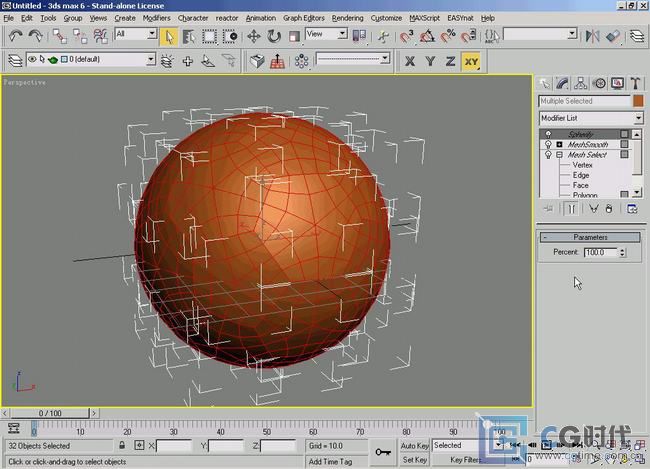Restrict to Y axis
Viewport: 650px width, 469px height.
430,61
